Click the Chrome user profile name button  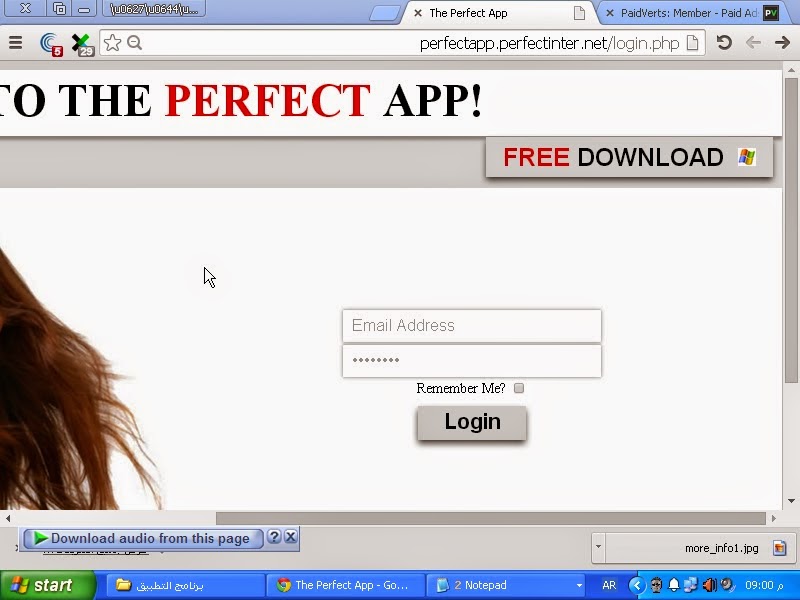pos(154,9)
